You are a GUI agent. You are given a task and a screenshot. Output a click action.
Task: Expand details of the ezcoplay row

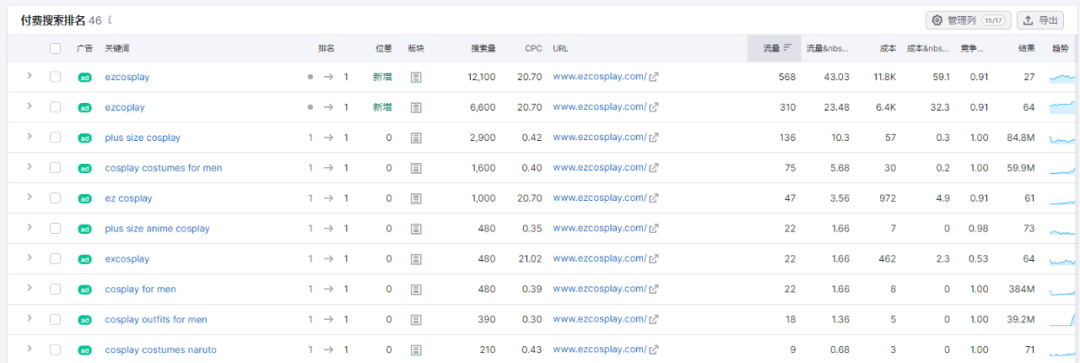(x=29, y=106)
